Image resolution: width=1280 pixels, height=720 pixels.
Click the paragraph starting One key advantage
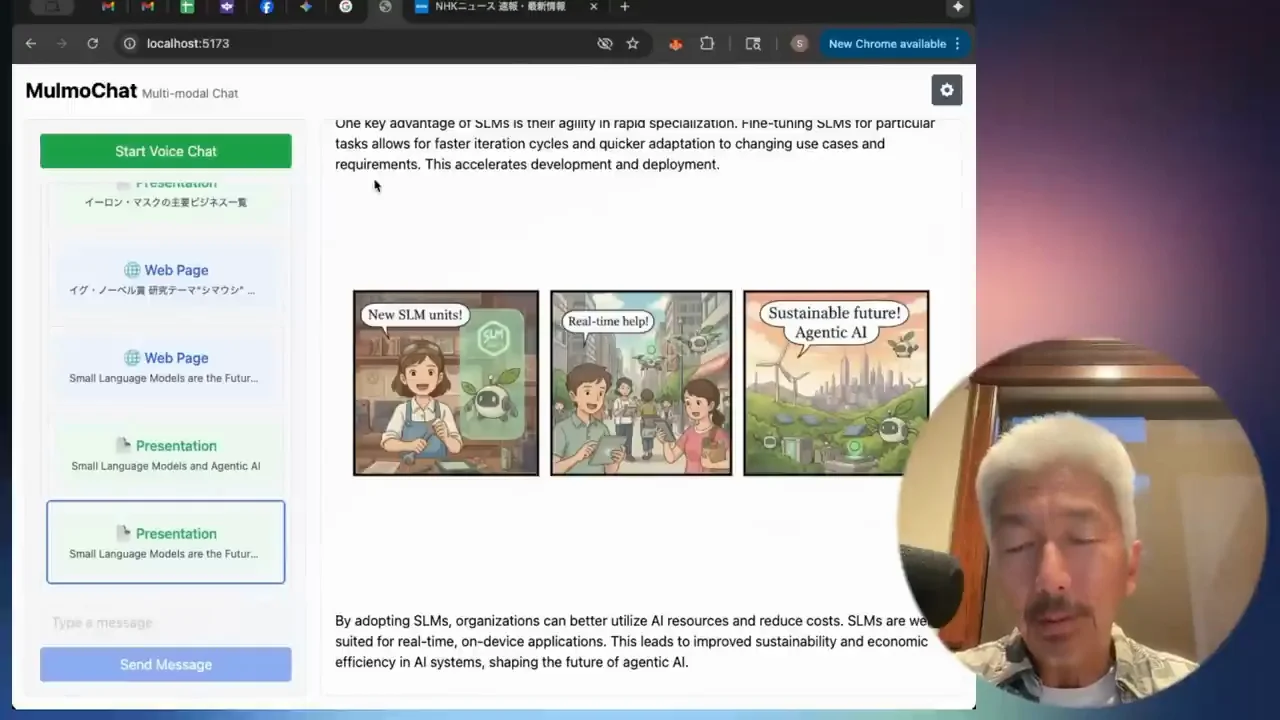point(635,144)
